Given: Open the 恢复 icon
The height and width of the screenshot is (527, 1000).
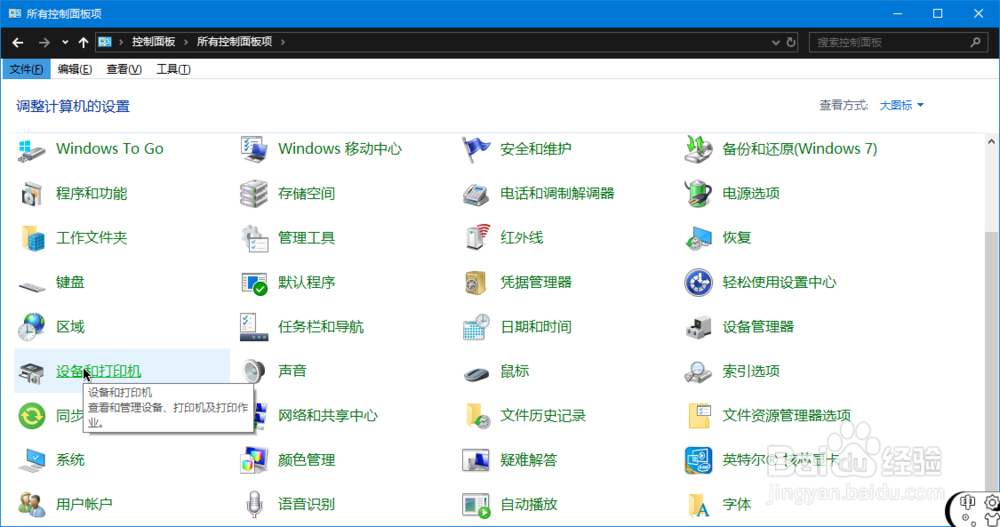Looking at the screenshot, I should 698,238.
